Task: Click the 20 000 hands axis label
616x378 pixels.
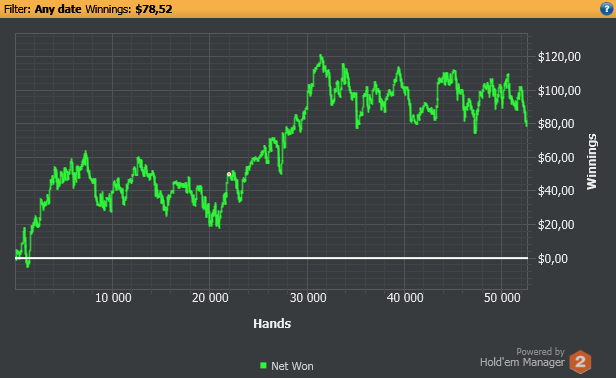Action: click(210, 298)
